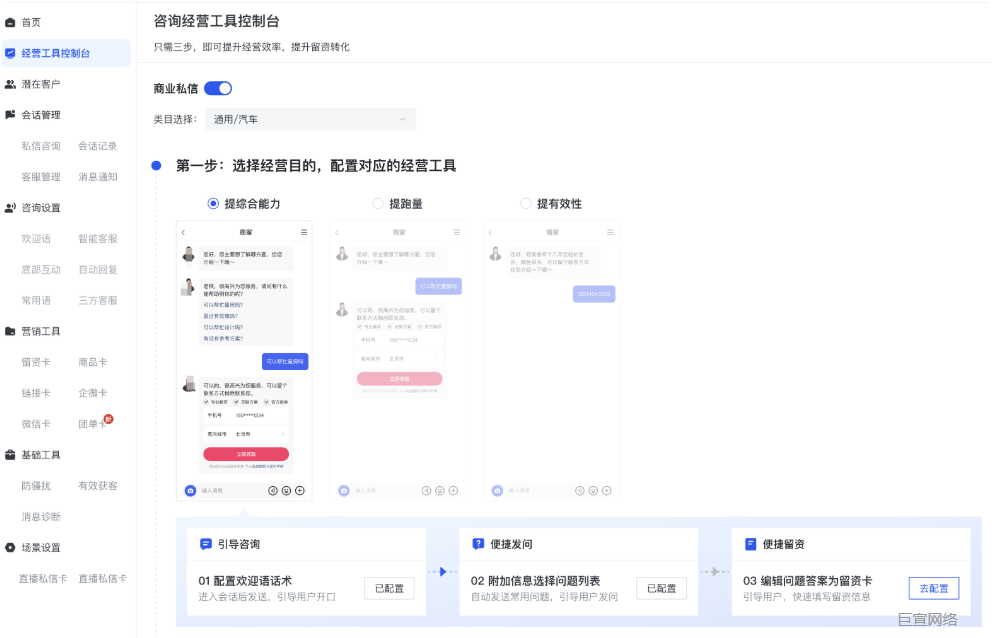Open 经营工具控制台 menu item

pyautogui.click(x=66, y=53)
